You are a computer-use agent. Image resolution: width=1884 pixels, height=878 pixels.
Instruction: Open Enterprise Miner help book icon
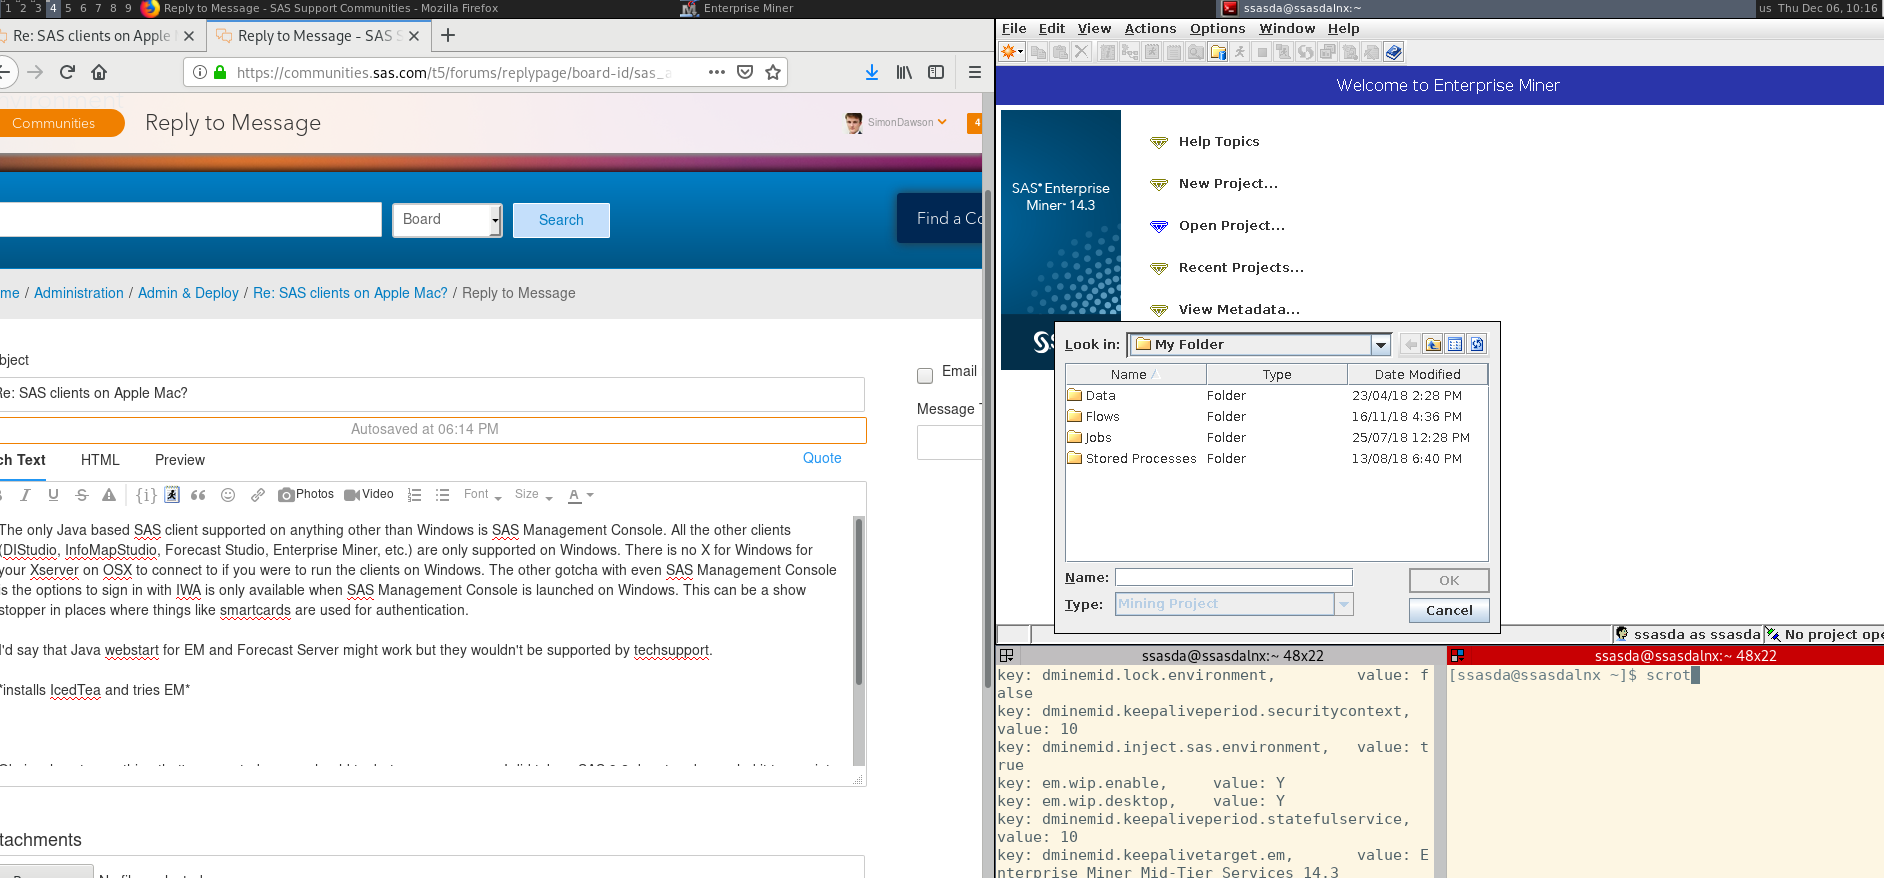[x=1394, y=52]
